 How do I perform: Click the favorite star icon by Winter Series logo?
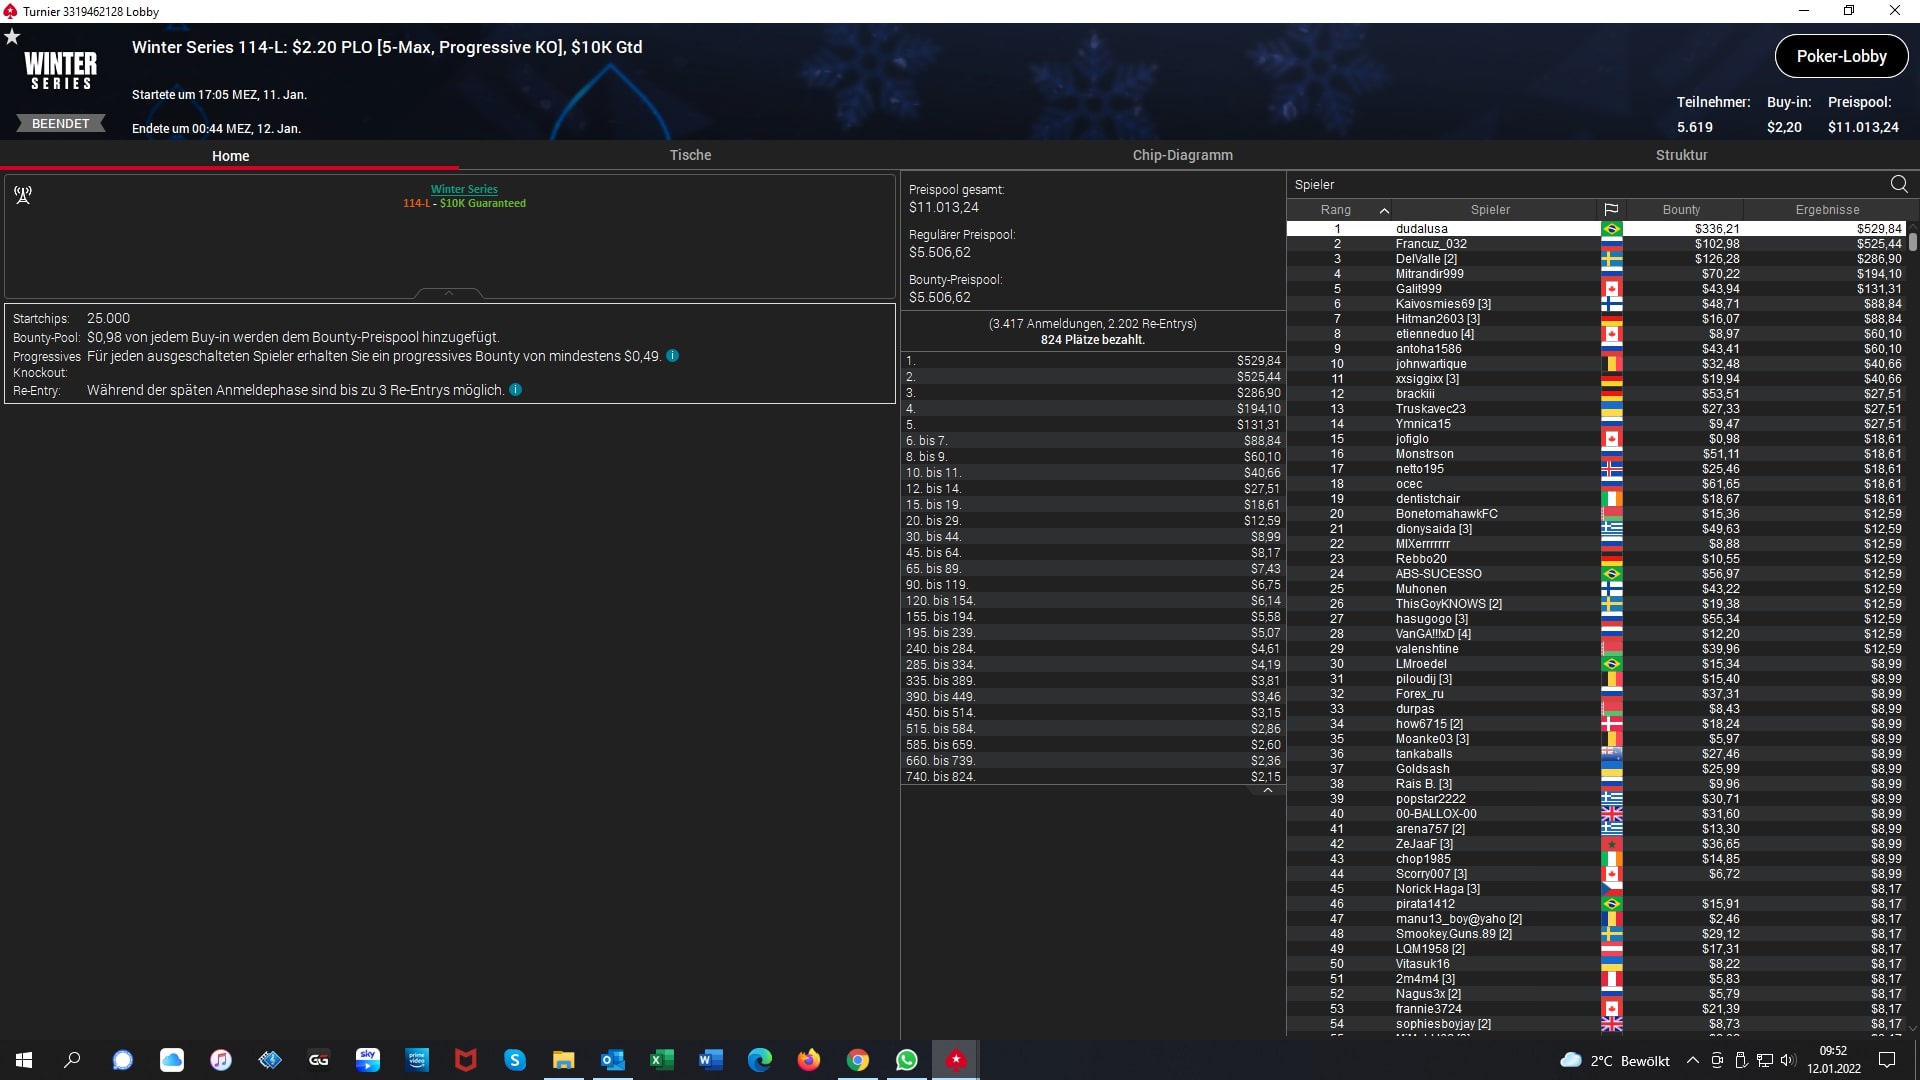coord(12,37)
